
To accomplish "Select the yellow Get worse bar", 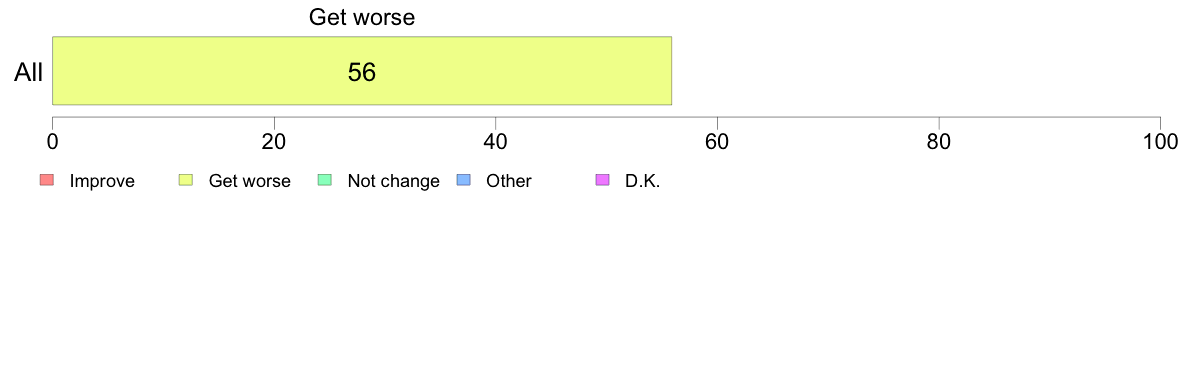I will pyautogui.click(x=362, y=70).
